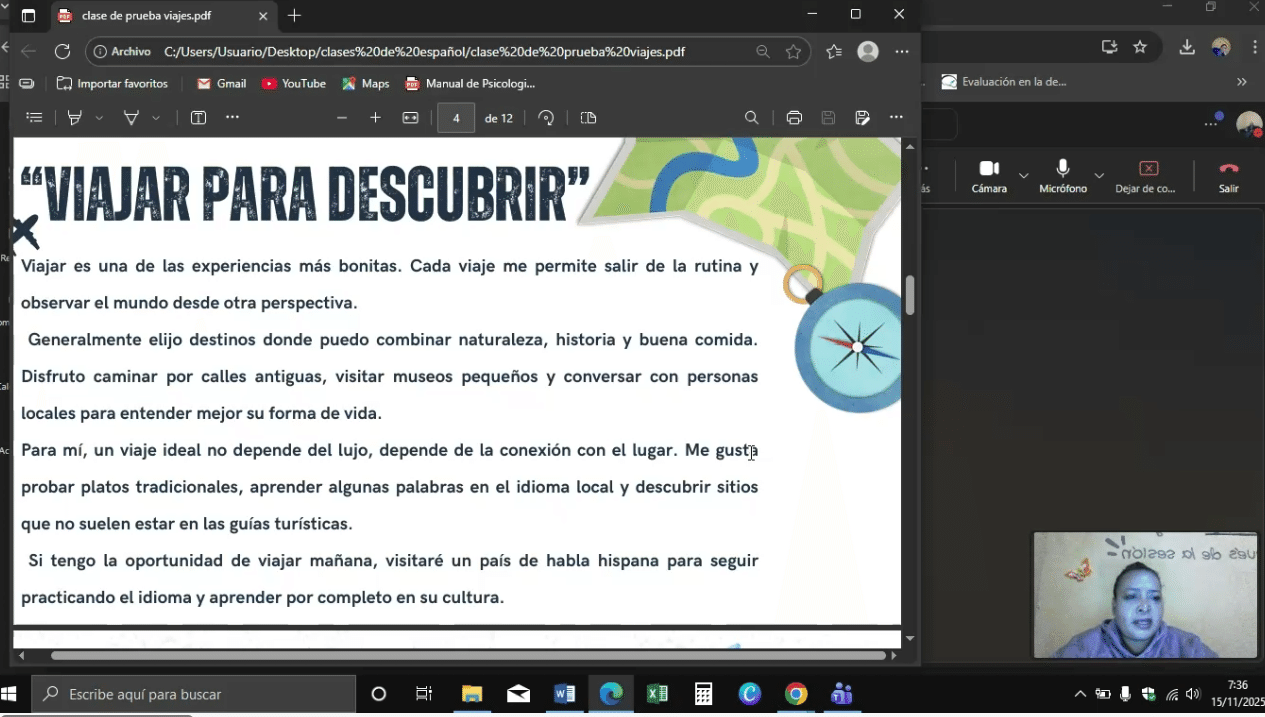Select the 'clase de prueba viajes.pdf' tab
Screen dimensions: 1265x717
pos(160,16)
